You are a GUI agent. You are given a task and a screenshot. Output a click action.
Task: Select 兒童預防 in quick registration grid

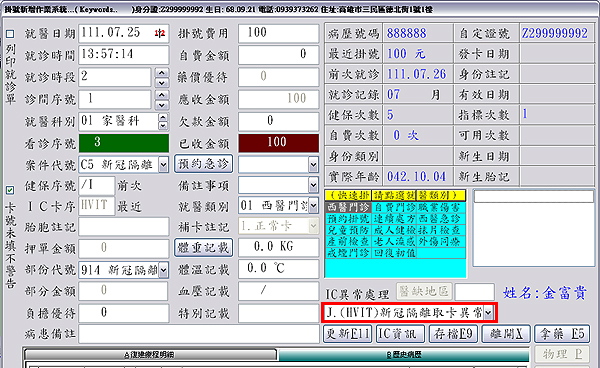tap(348, 230)
